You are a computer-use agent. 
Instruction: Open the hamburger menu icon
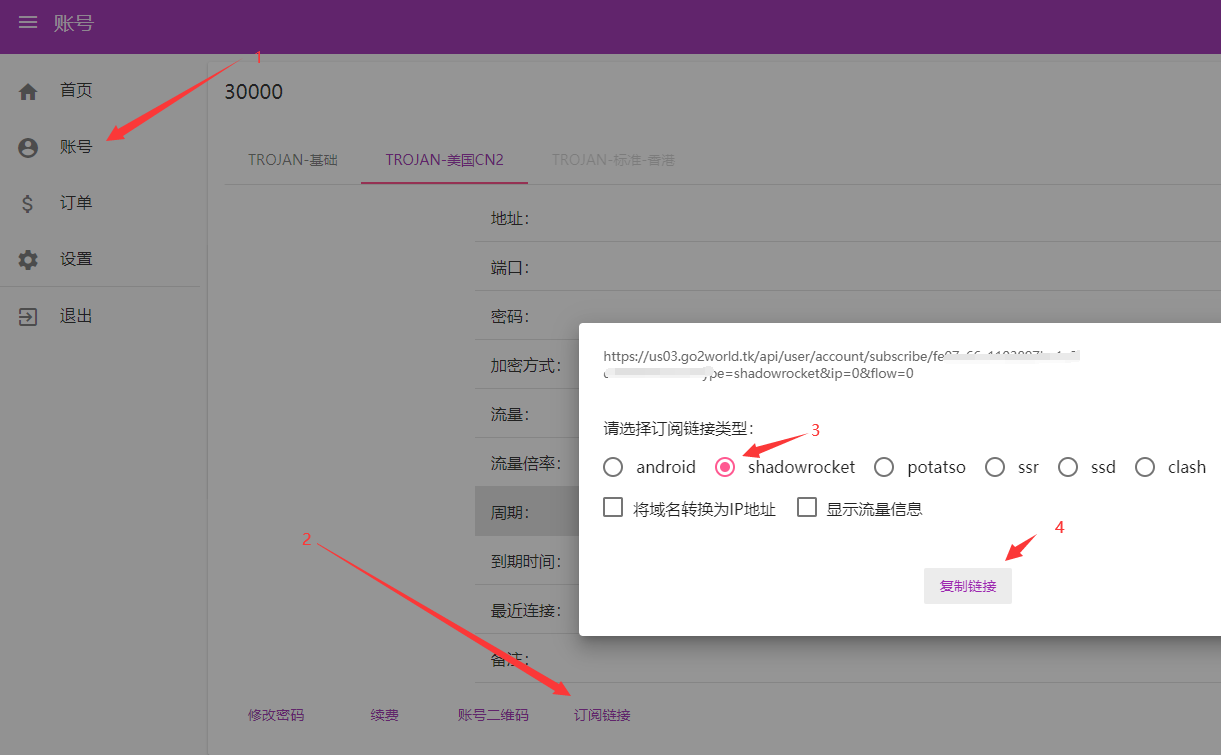[x=28, y=22]
